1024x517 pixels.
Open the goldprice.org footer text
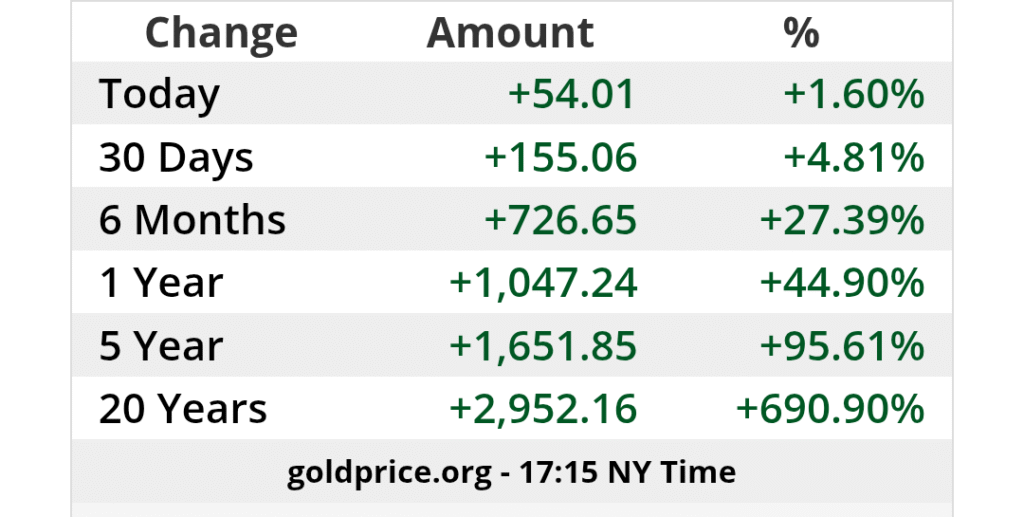pyautogui.click(x=511, y=473)
